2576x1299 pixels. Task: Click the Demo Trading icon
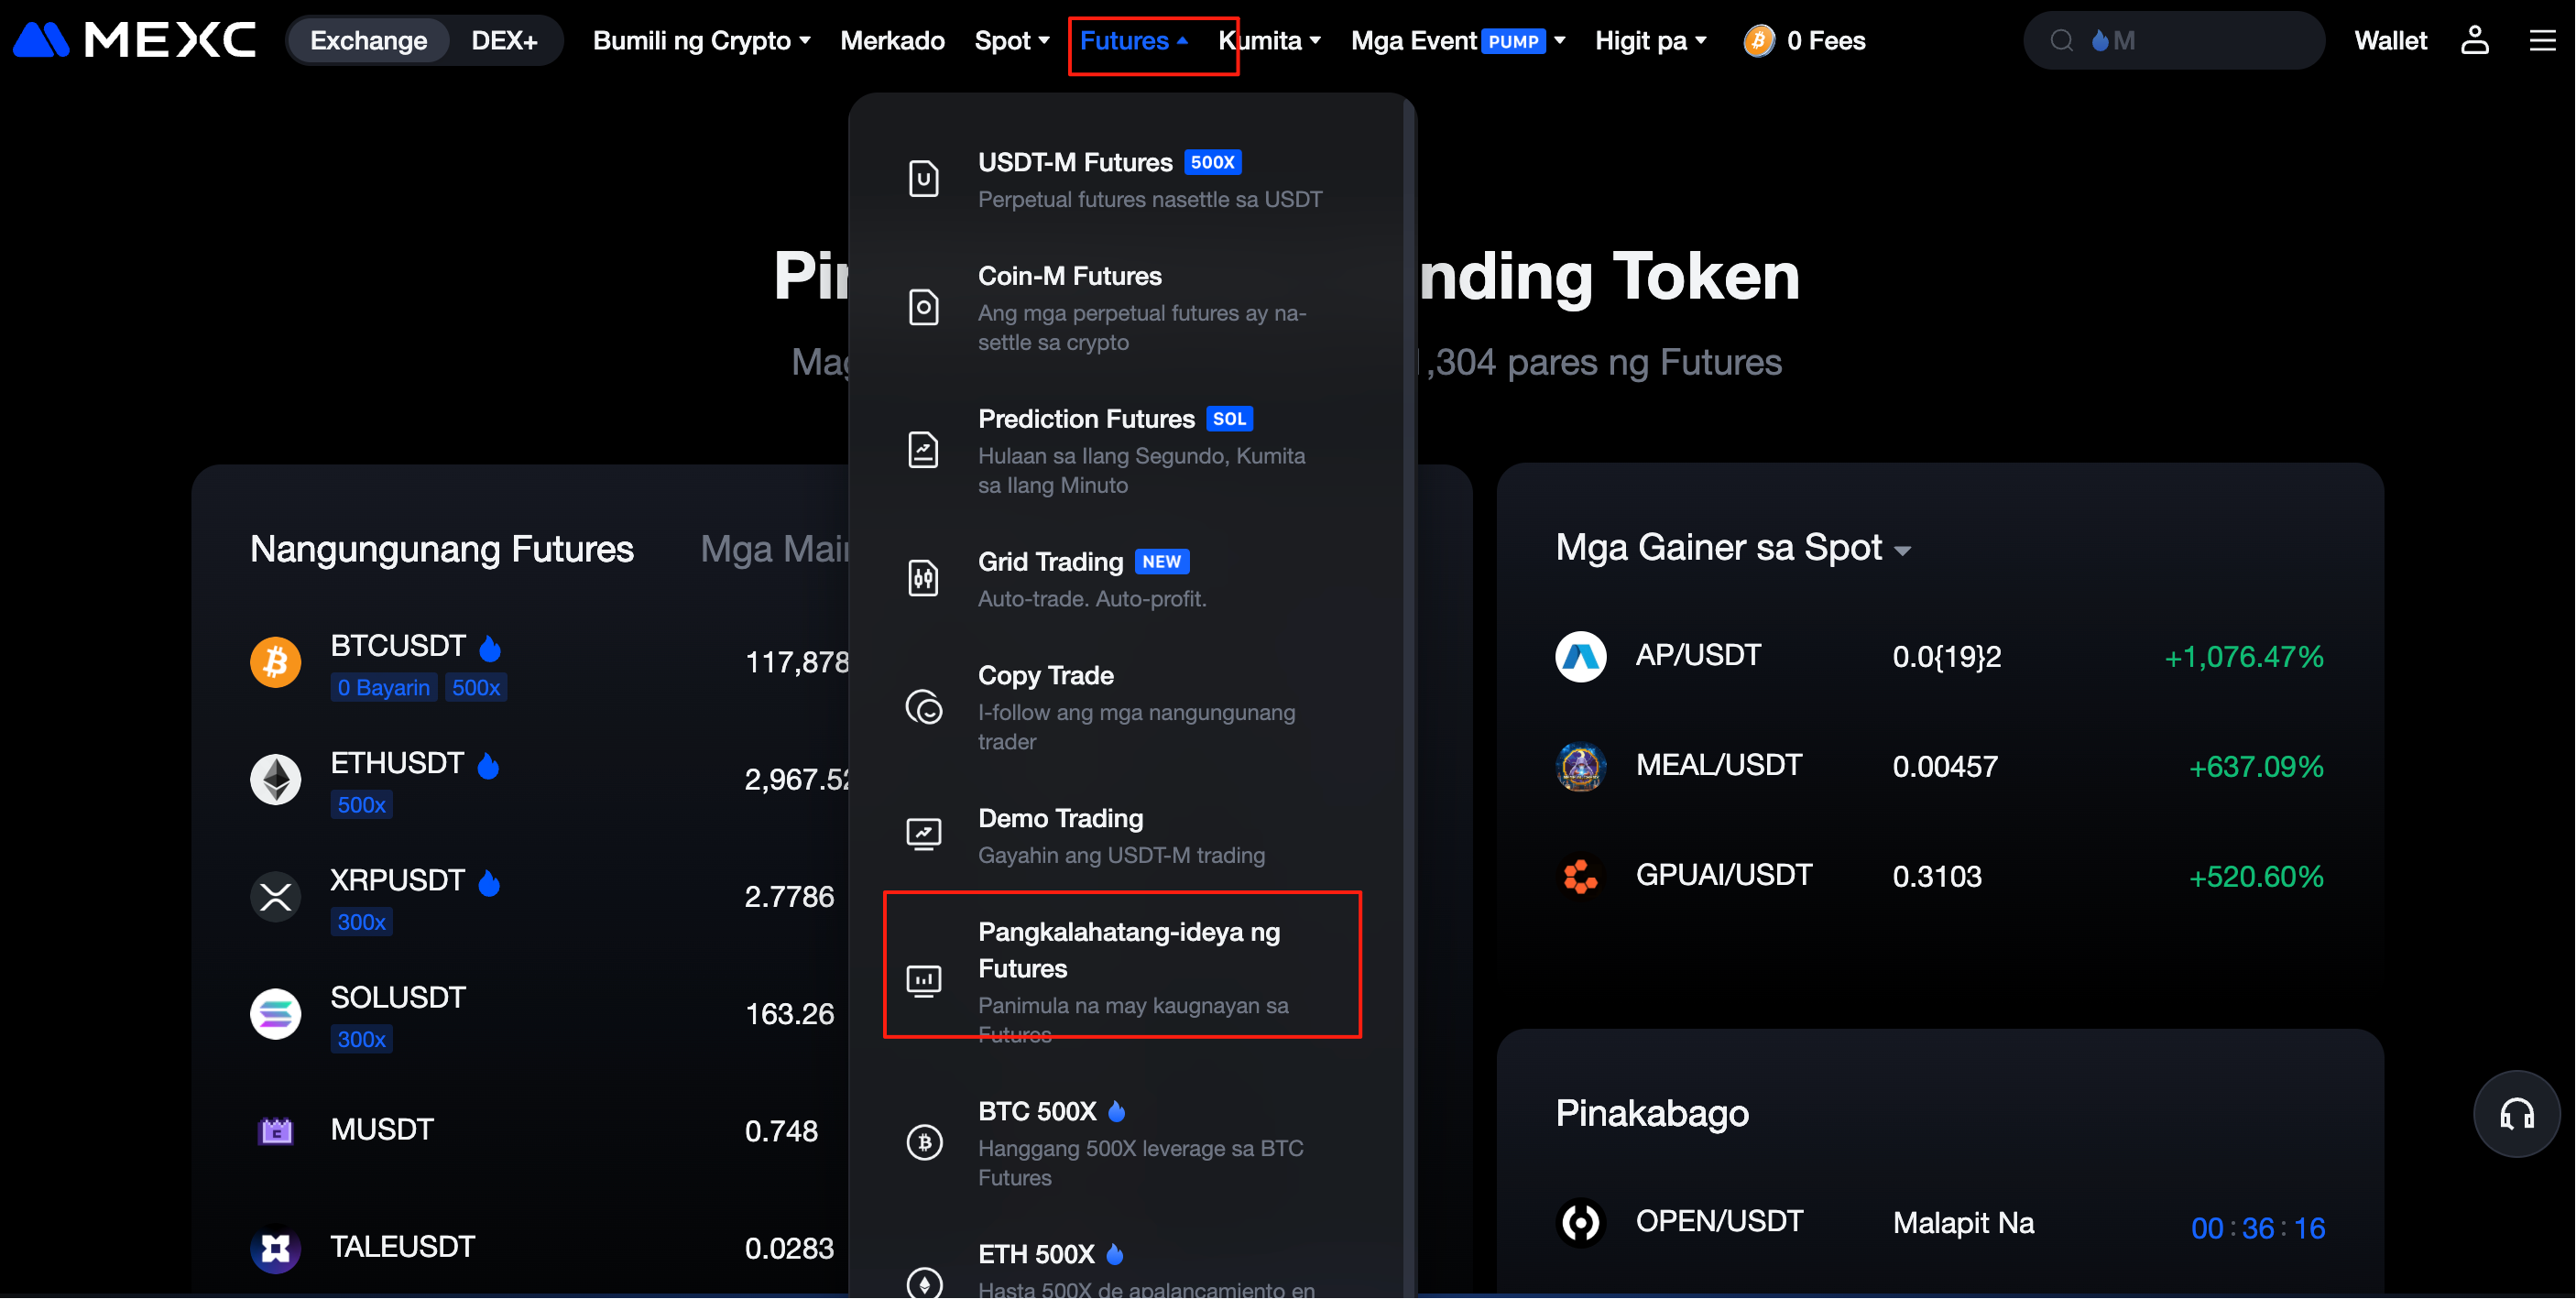click(x=923, y=835)
